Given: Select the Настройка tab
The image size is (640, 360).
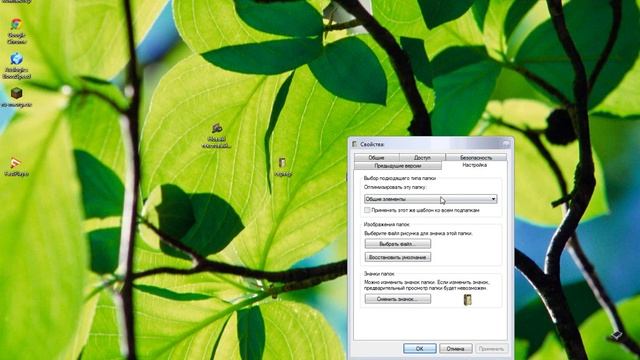Looking at the screenshot, I should coord(474,165).
